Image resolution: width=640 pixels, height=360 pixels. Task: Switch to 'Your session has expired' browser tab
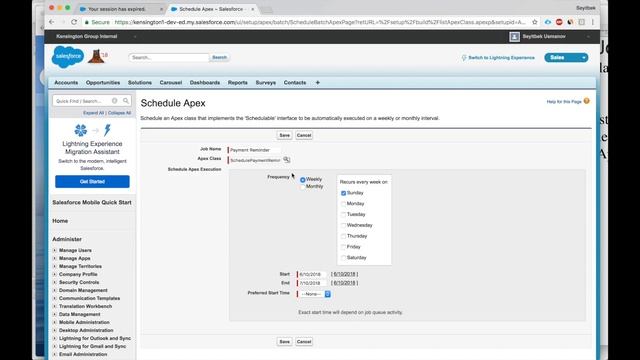coord(121,9)
